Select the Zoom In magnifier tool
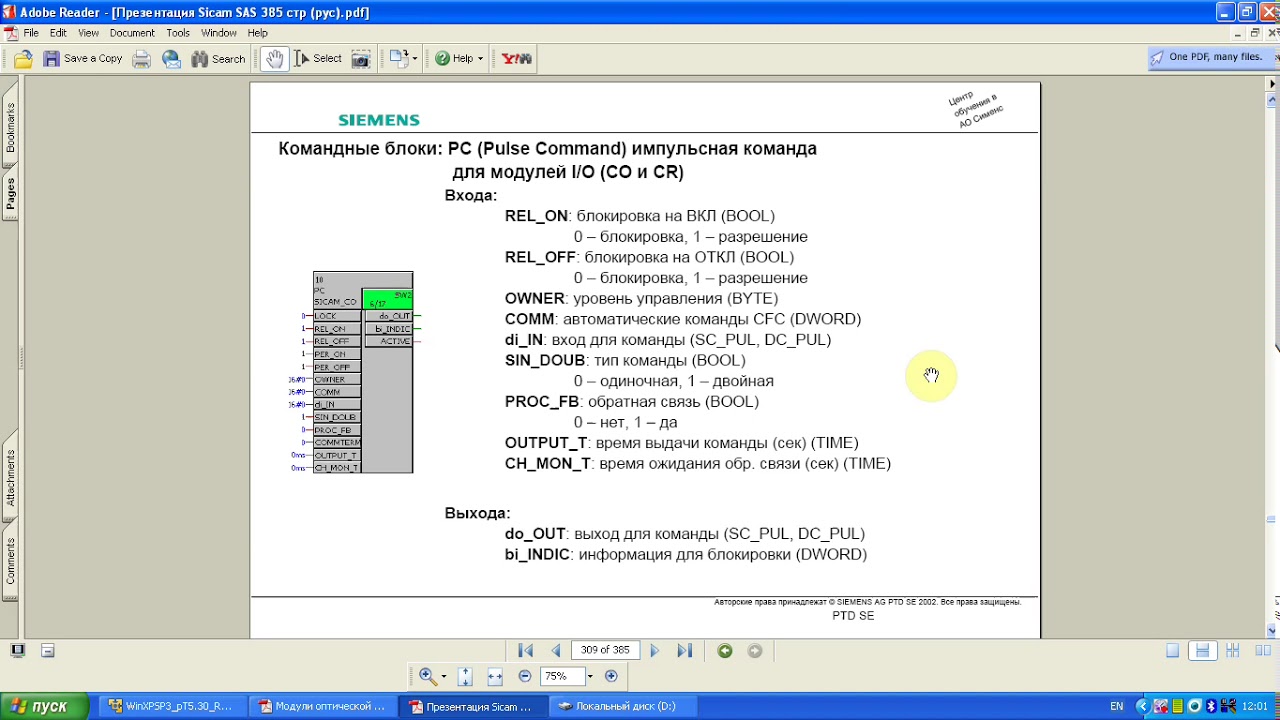The image size is (1280, 720). point(427,677)
